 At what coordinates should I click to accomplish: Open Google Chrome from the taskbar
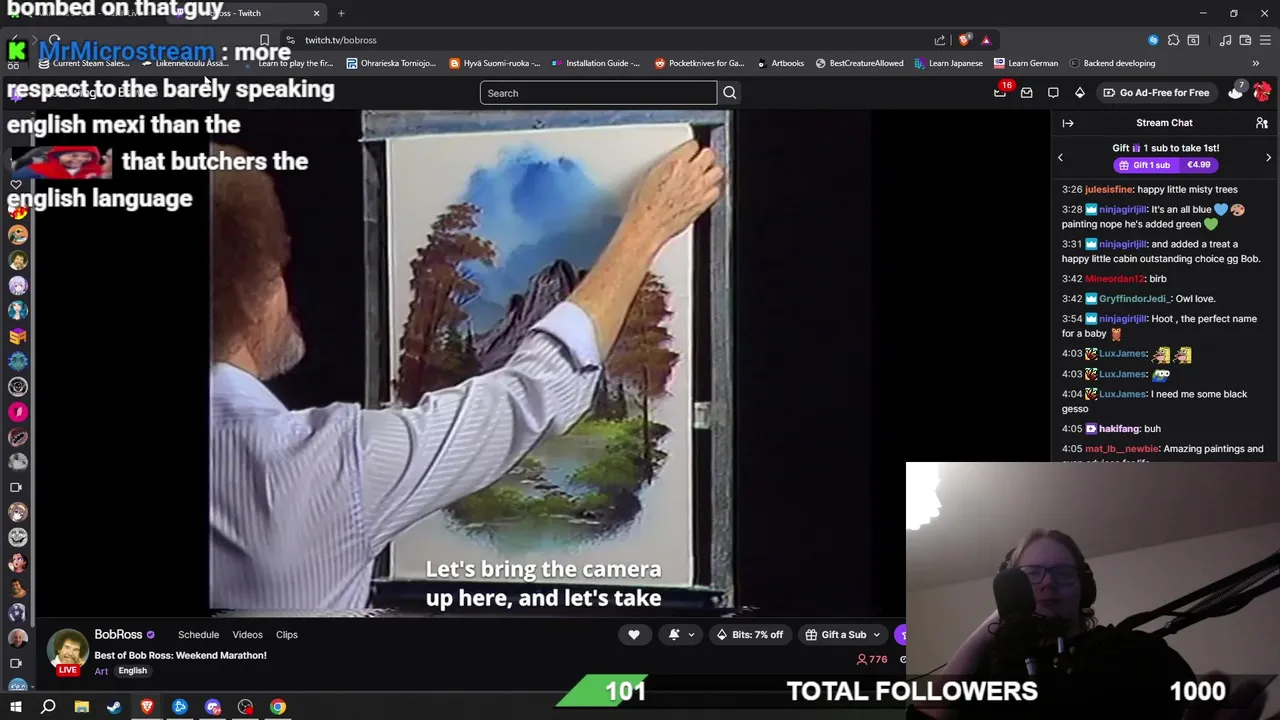point(278,707)
